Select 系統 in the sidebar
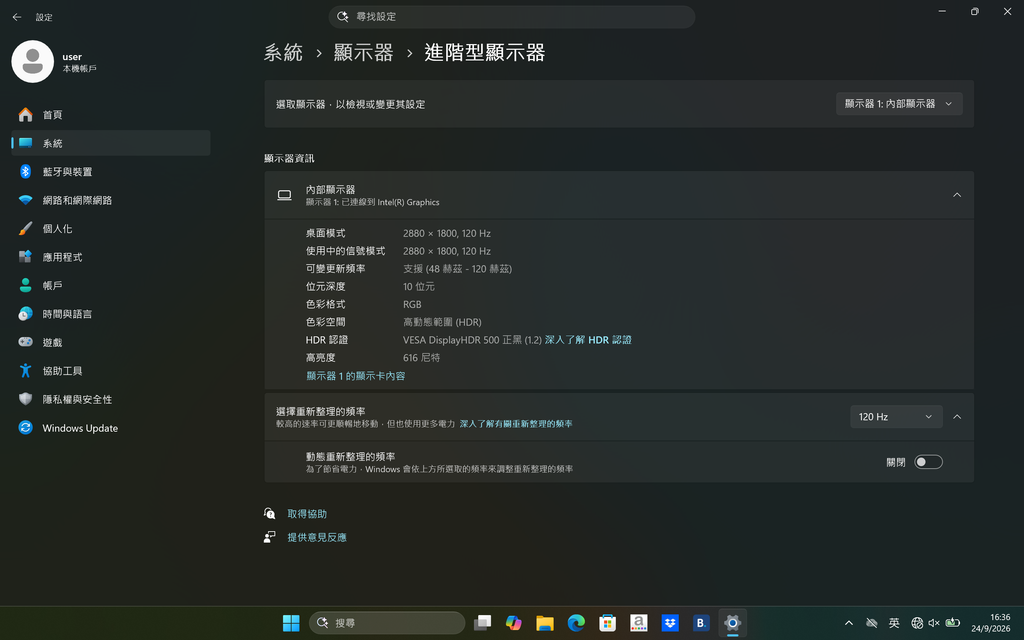 110,143
